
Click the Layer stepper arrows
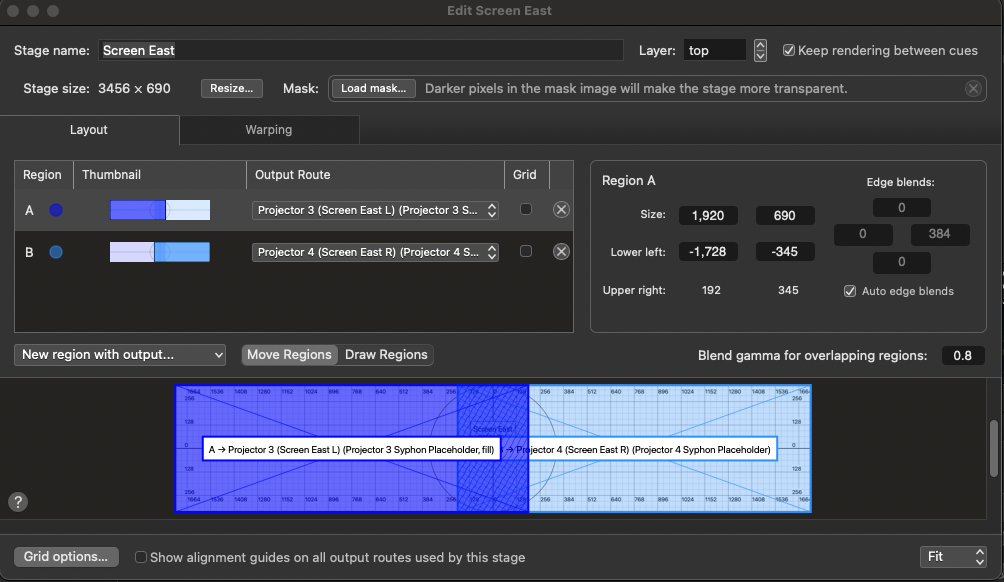pyautogui.click(x=761, y=51)
